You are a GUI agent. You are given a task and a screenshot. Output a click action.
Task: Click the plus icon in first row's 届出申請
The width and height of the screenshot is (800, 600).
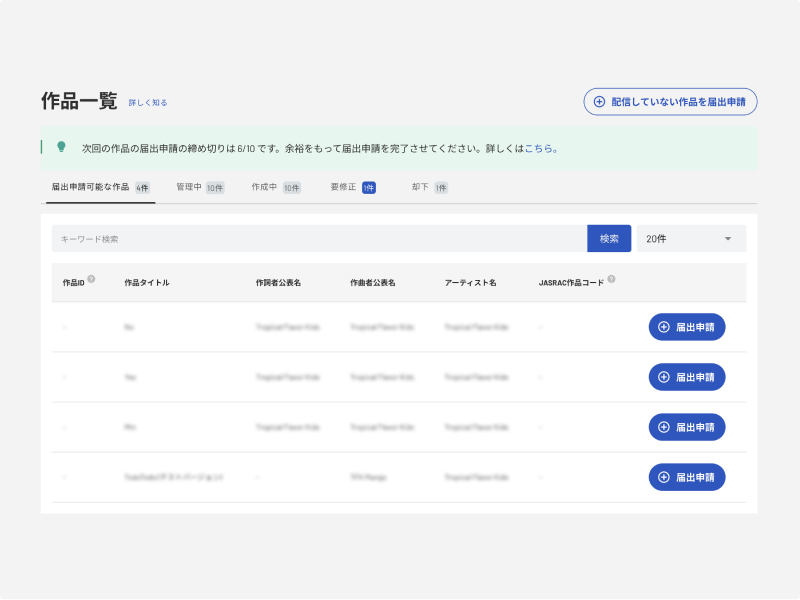(664, 327)
